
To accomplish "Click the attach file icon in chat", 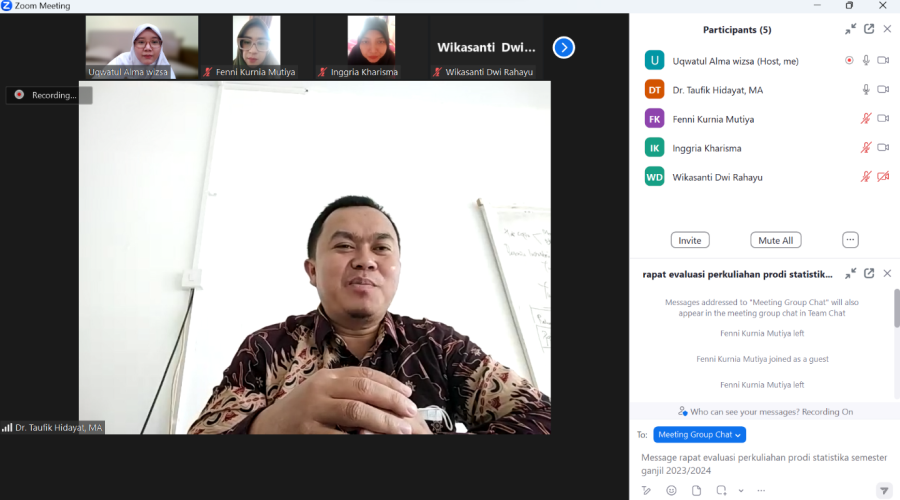I will [x=695, y=490].
